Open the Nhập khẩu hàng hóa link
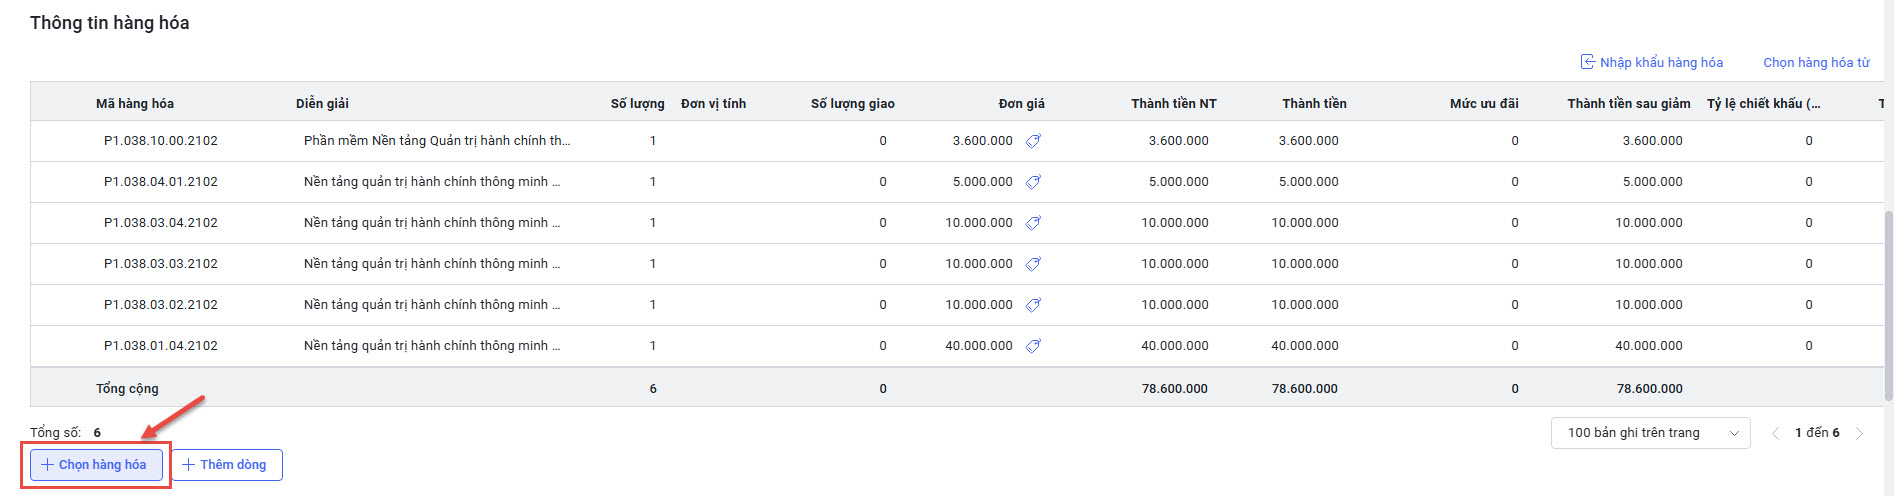 pyautogui.click(x=1661, y=62)
